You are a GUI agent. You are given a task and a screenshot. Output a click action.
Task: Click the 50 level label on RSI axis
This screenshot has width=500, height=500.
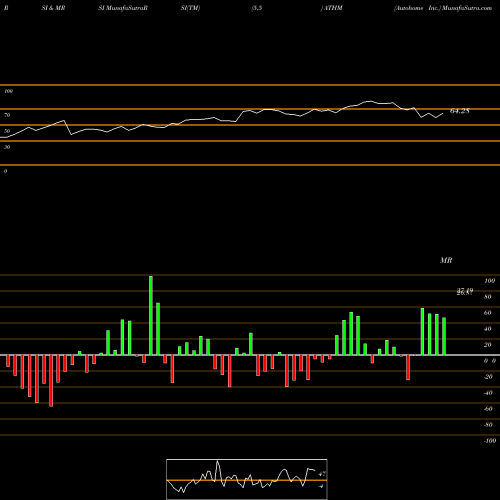click(x=7, y=131)
